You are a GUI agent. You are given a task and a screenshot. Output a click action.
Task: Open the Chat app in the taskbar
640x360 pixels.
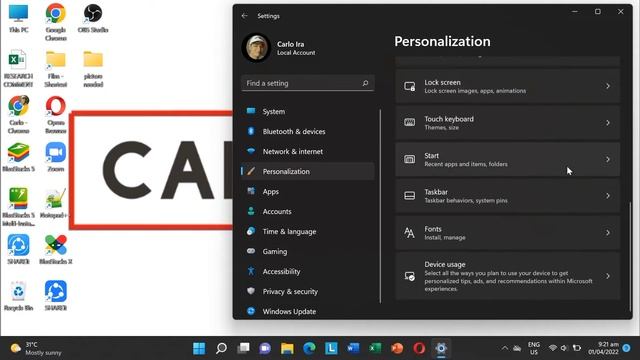(265, 348)
